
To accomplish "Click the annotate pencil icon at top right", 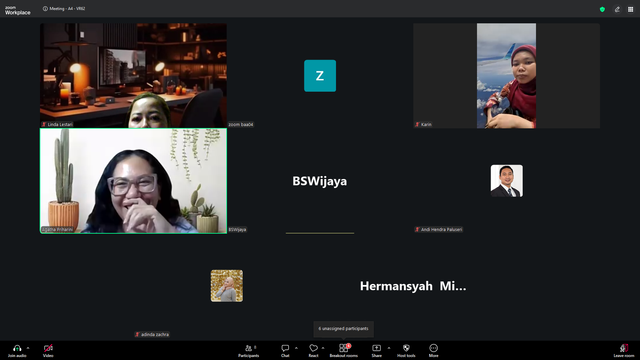I will (x=617, y=9).
